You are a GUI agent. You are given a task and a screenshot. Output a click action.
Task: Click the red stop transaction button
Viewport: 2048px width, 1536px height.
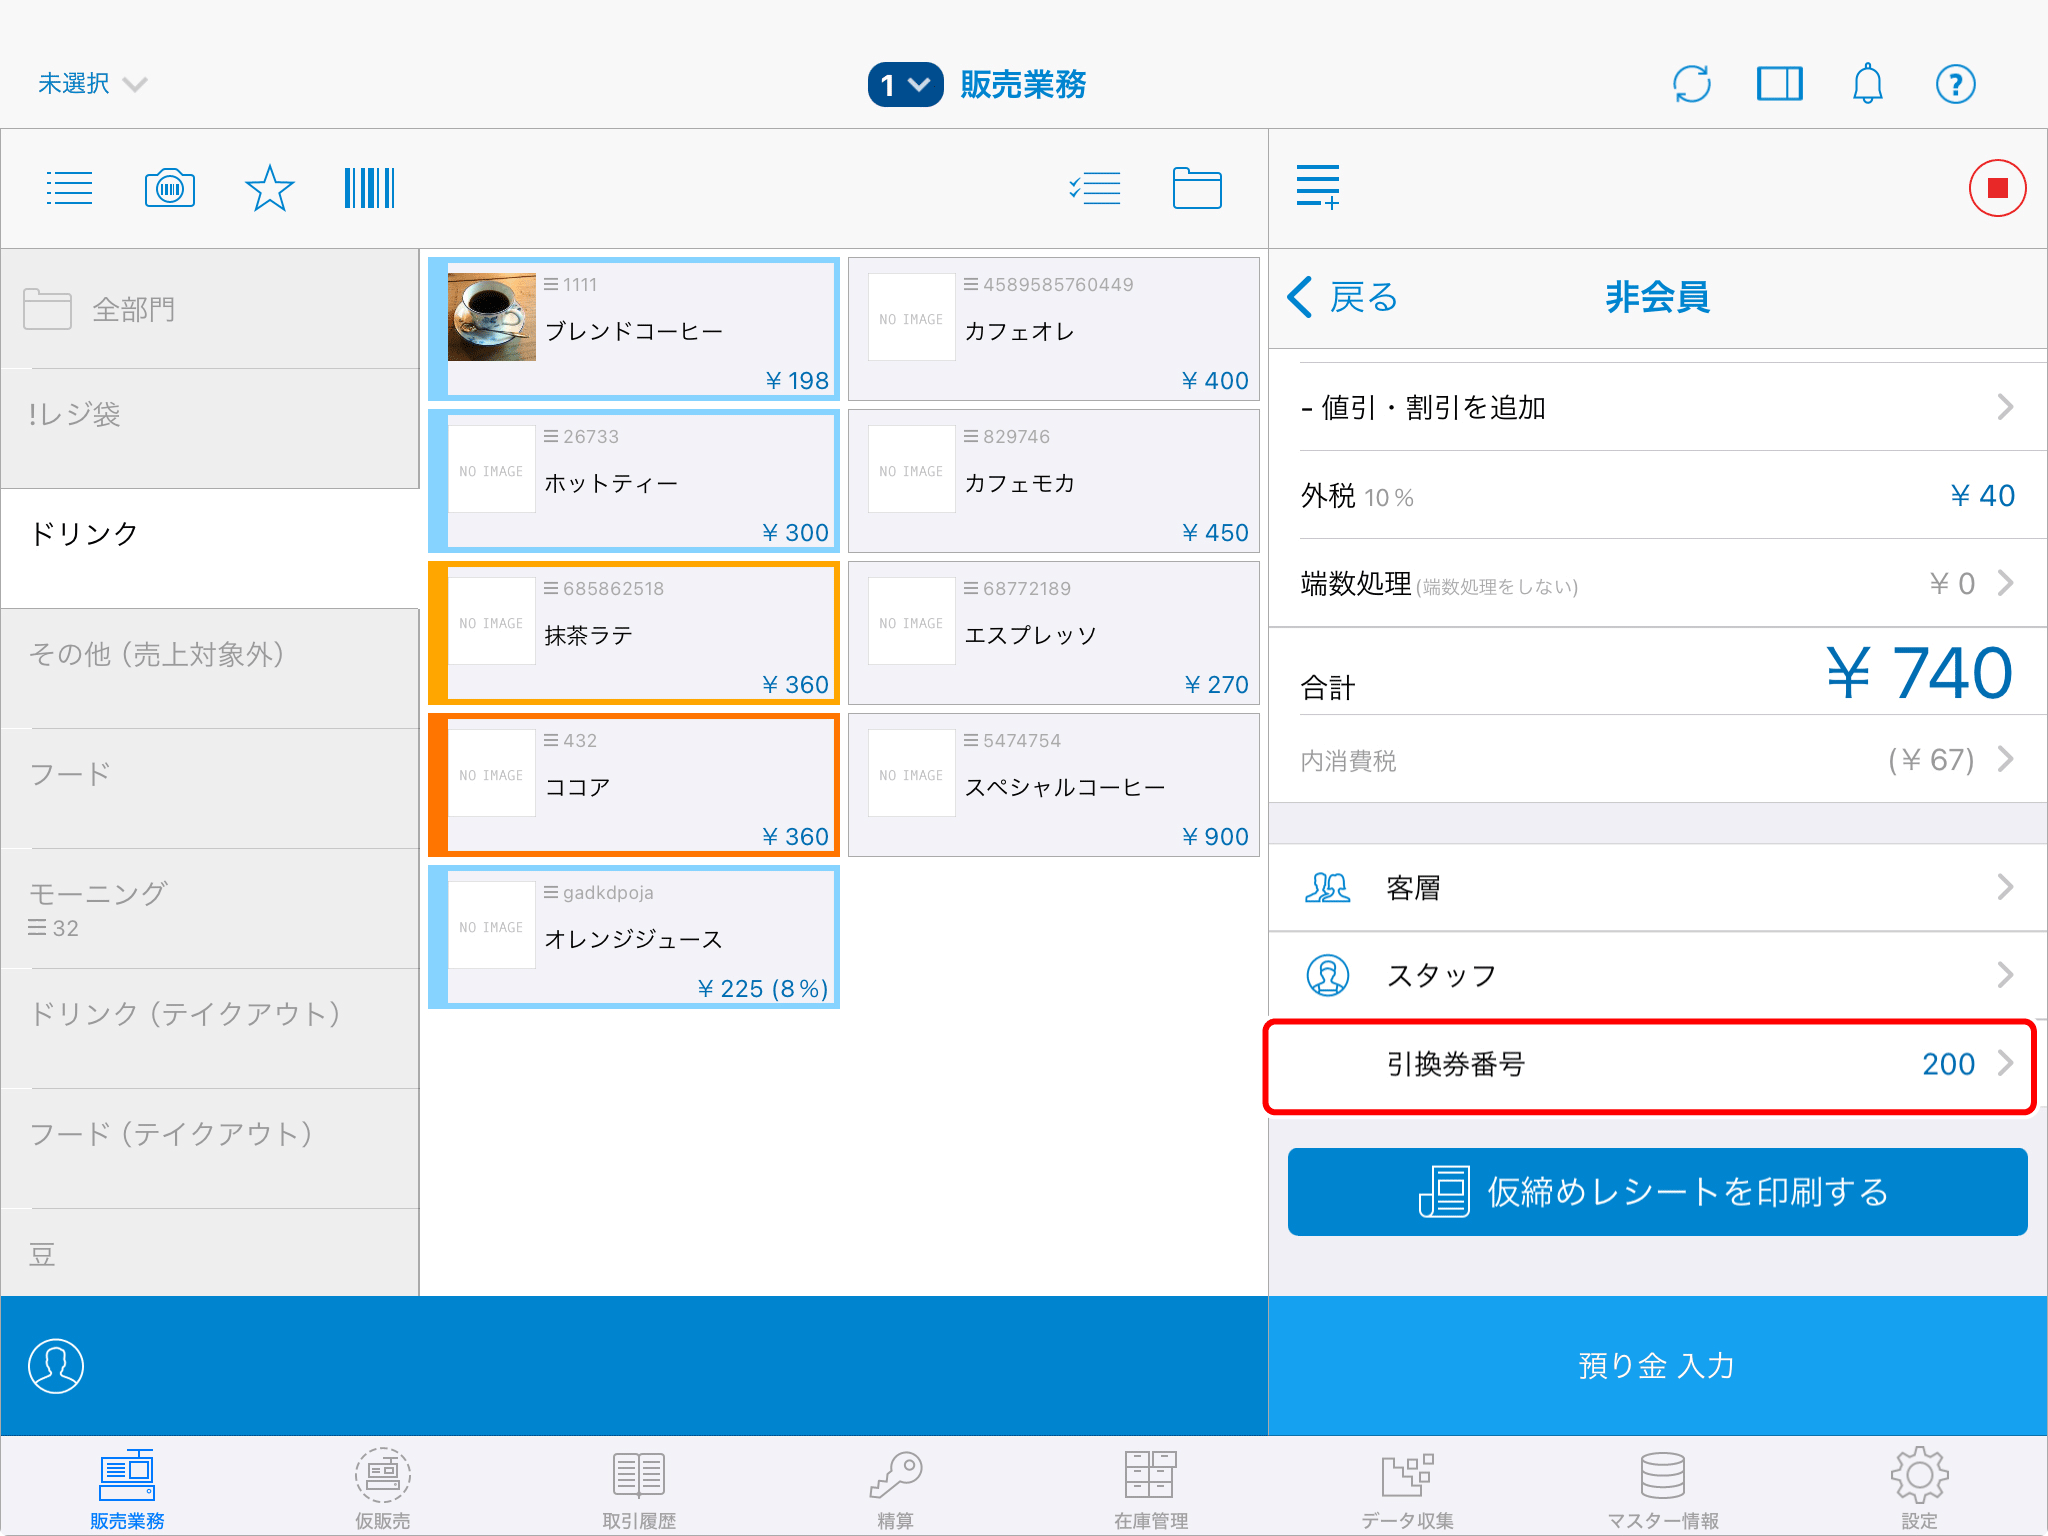tap(1997, 188)
